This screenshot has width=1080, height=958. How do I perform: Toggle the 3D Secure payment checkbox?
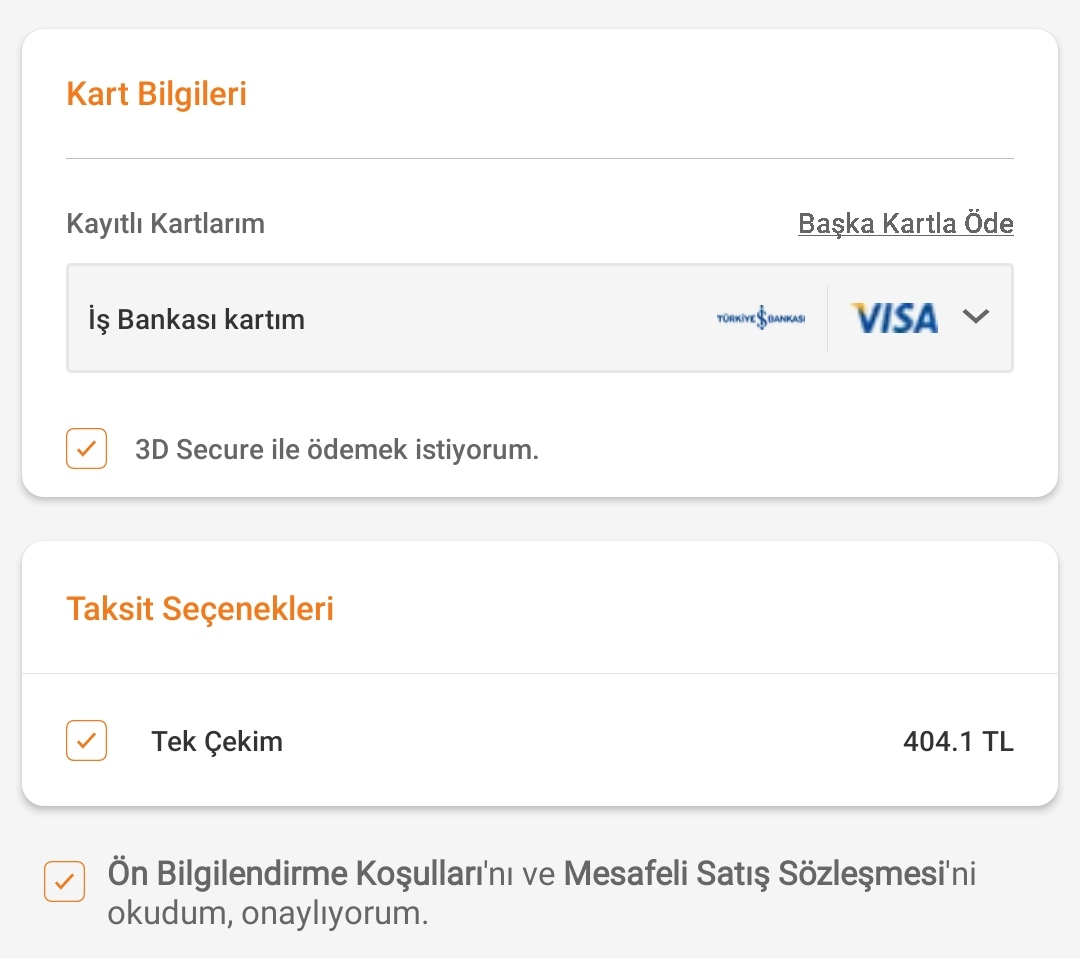tap(86, 449)
